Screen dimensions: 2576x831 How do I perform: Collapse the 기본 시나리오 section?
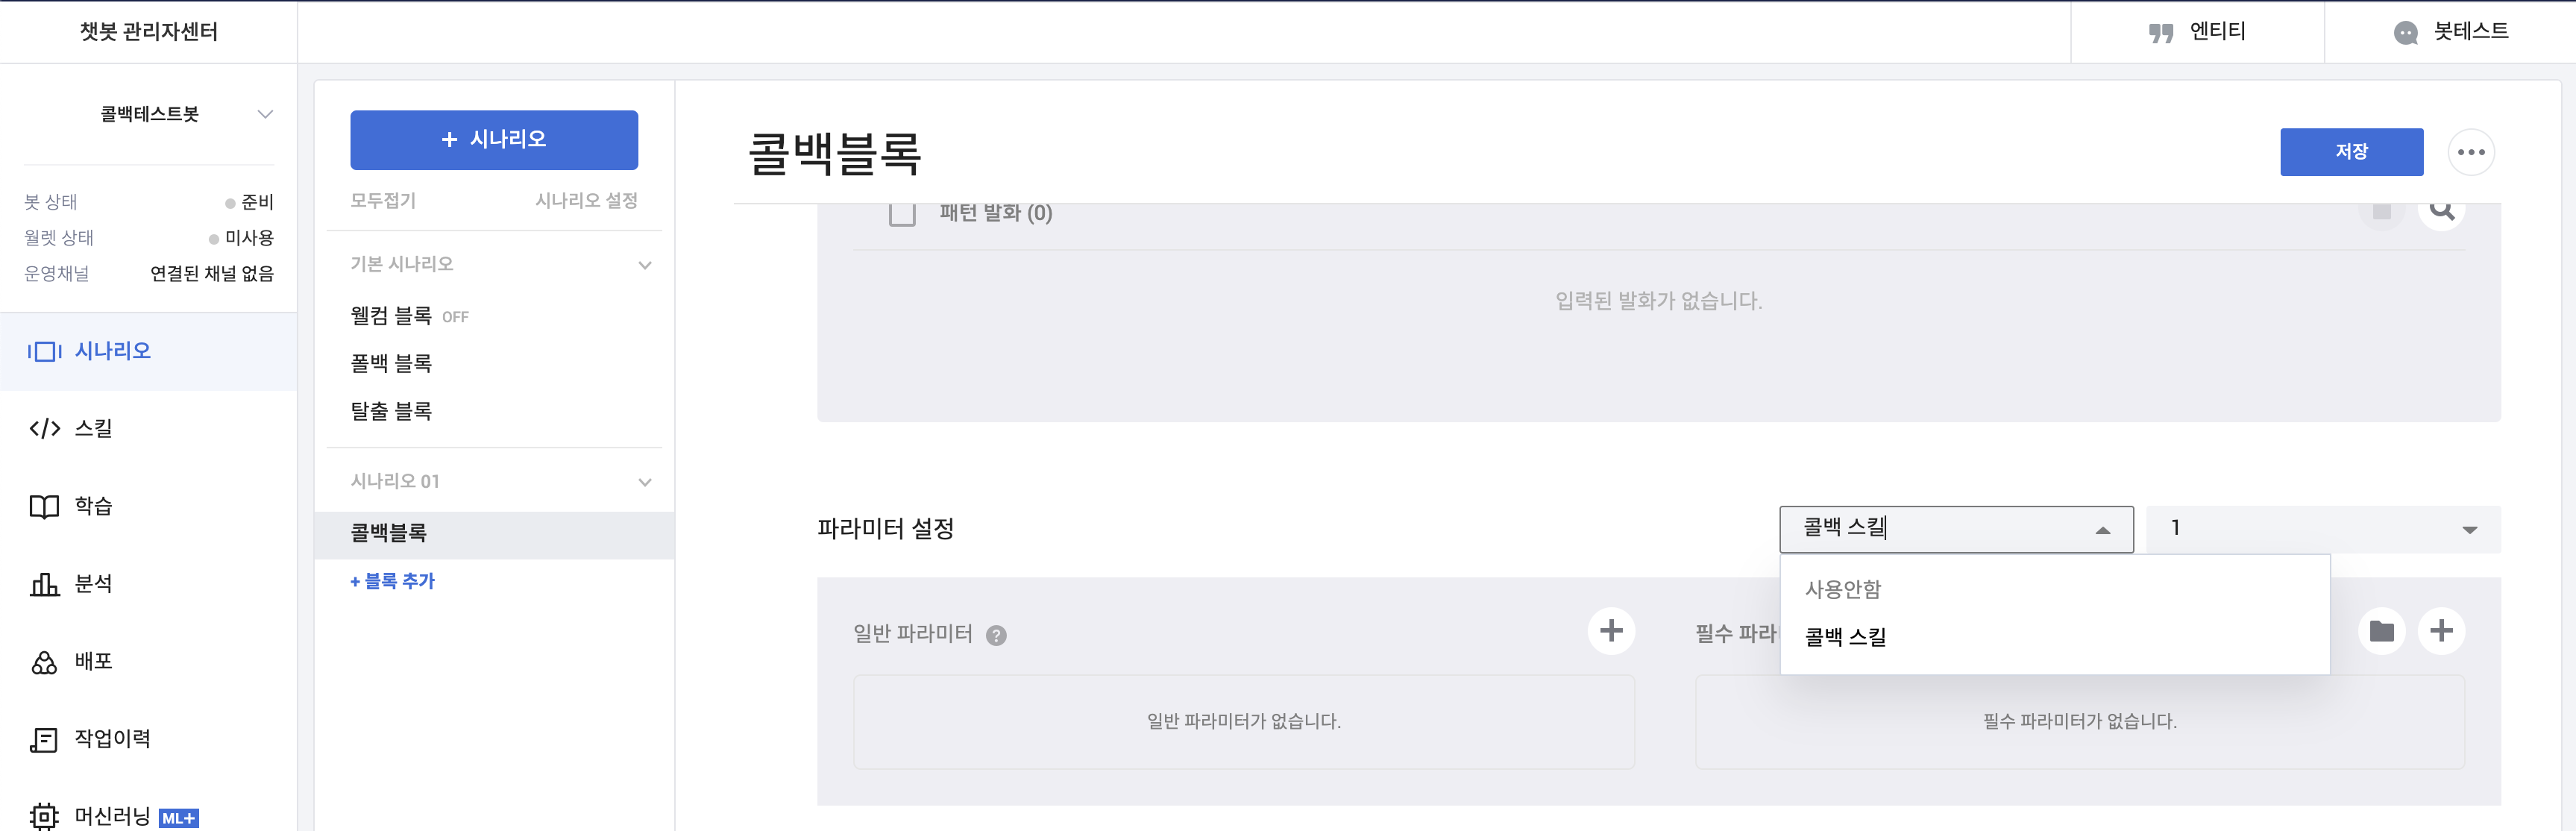tap(645, 265)
